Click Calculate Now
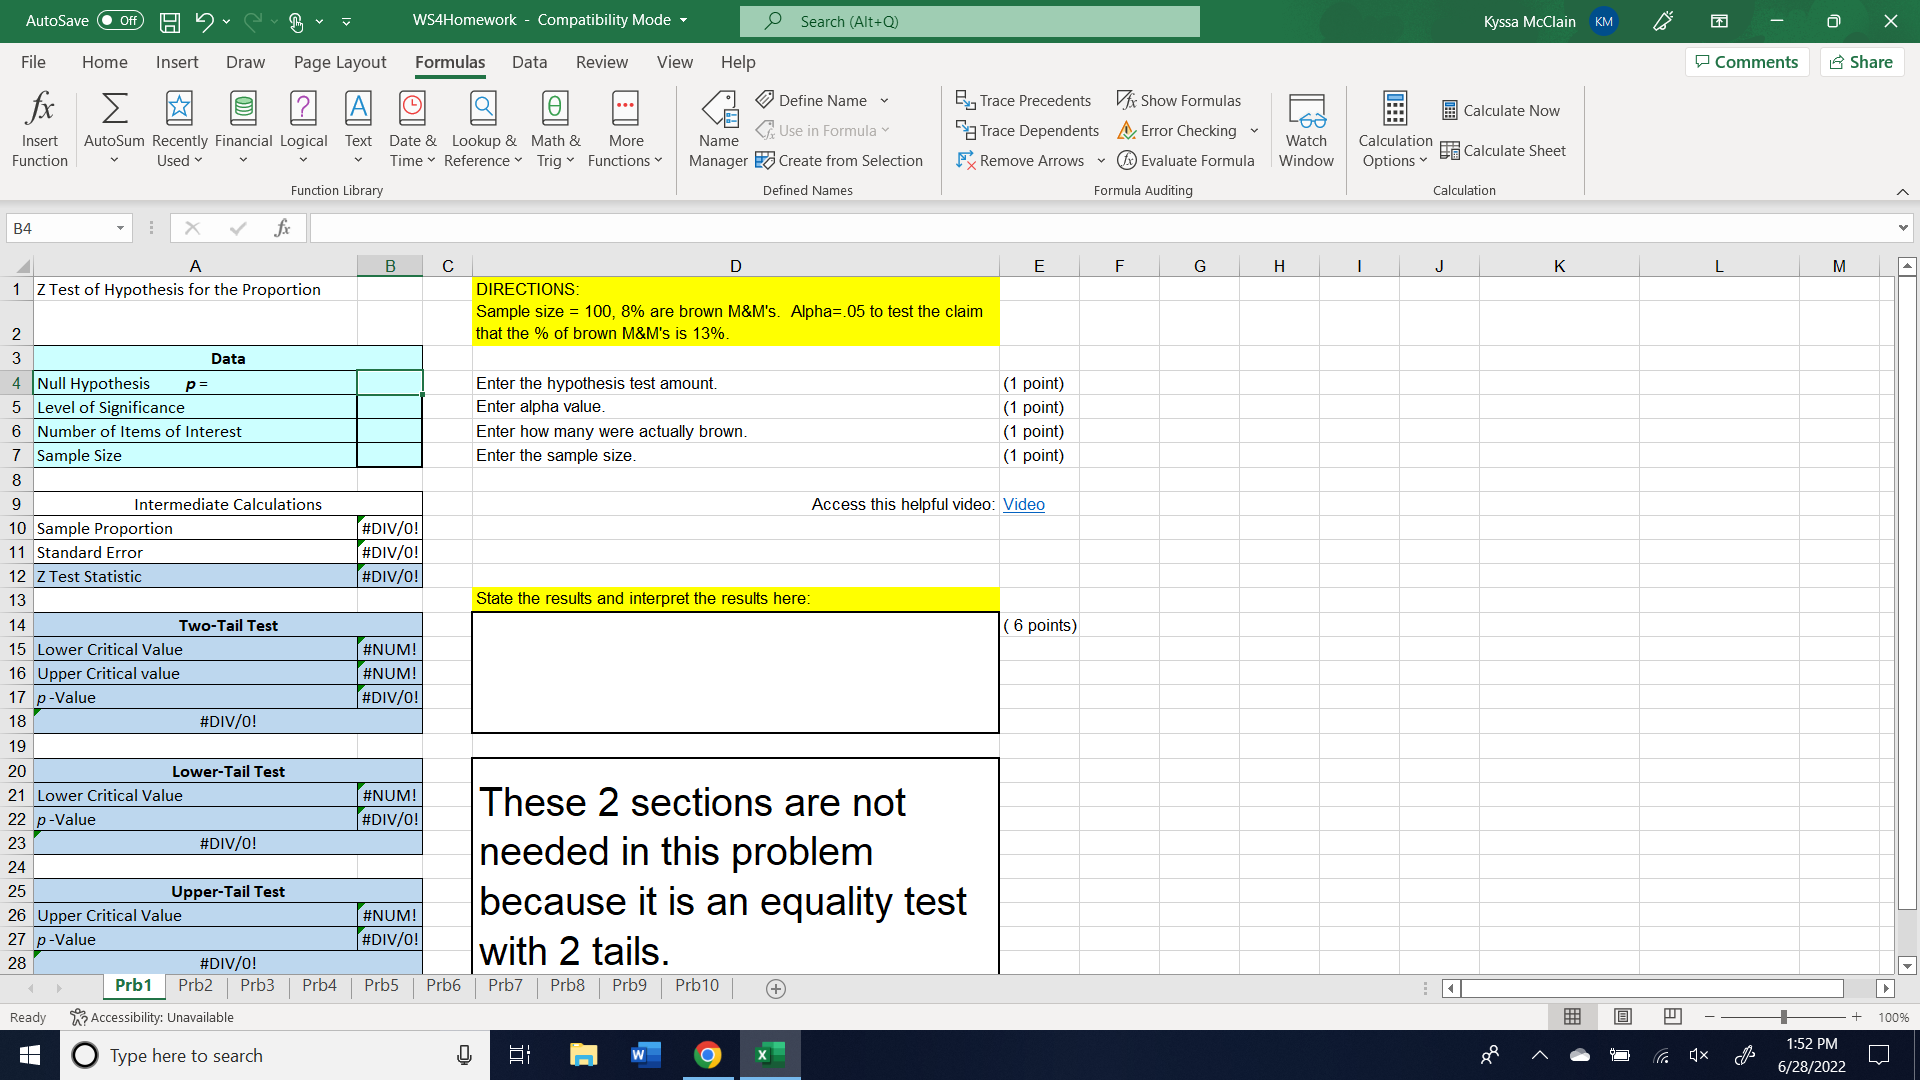 (x=1500, y=110)
